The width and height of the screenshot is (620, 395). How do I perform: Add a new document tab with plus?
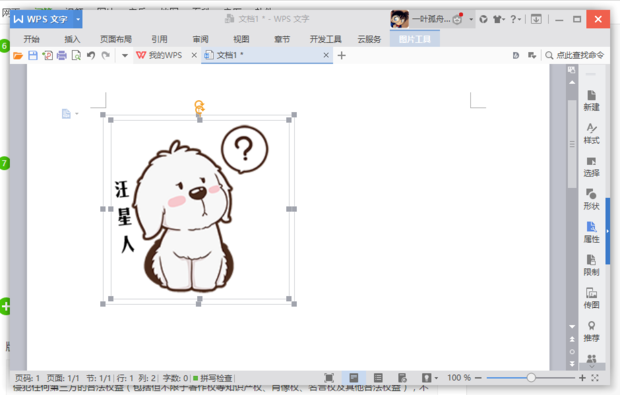pyautogui.click(x=342, y=55)
